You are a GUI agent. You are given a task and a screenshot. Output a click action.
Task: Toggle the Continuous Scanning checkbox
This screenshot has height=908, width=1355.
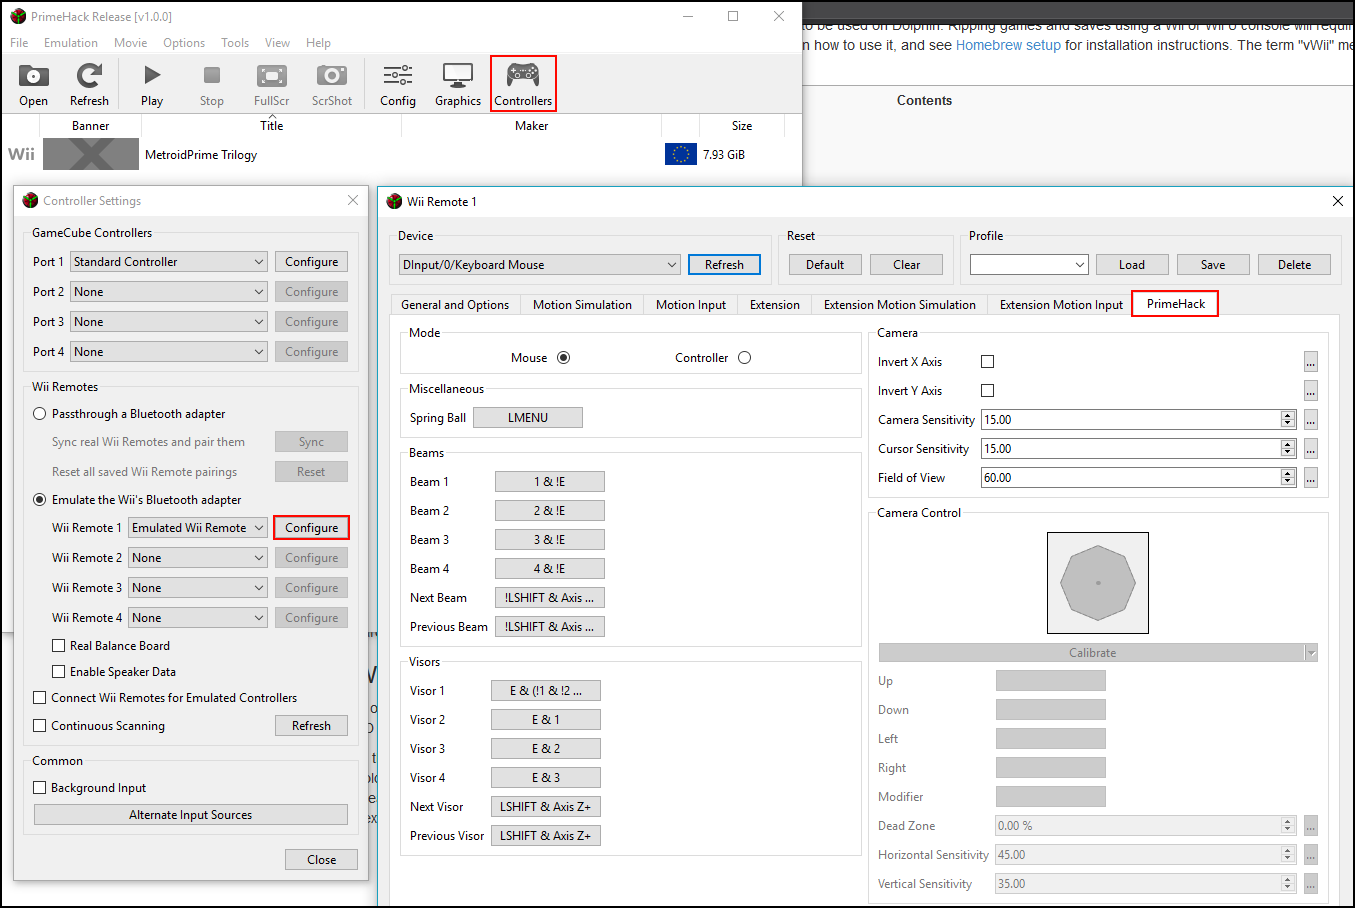(x=40, y=726)
